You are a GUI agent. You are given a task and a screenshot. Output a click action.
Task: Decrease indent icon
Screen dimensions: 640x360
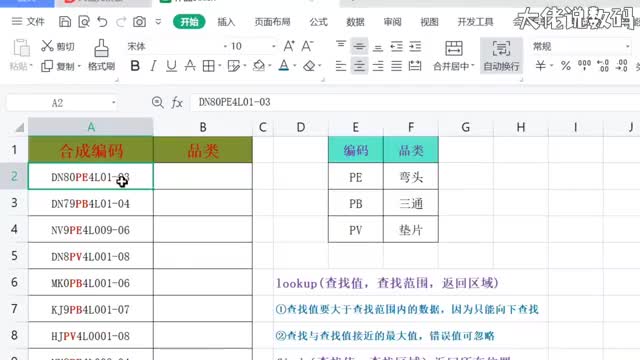396,46
